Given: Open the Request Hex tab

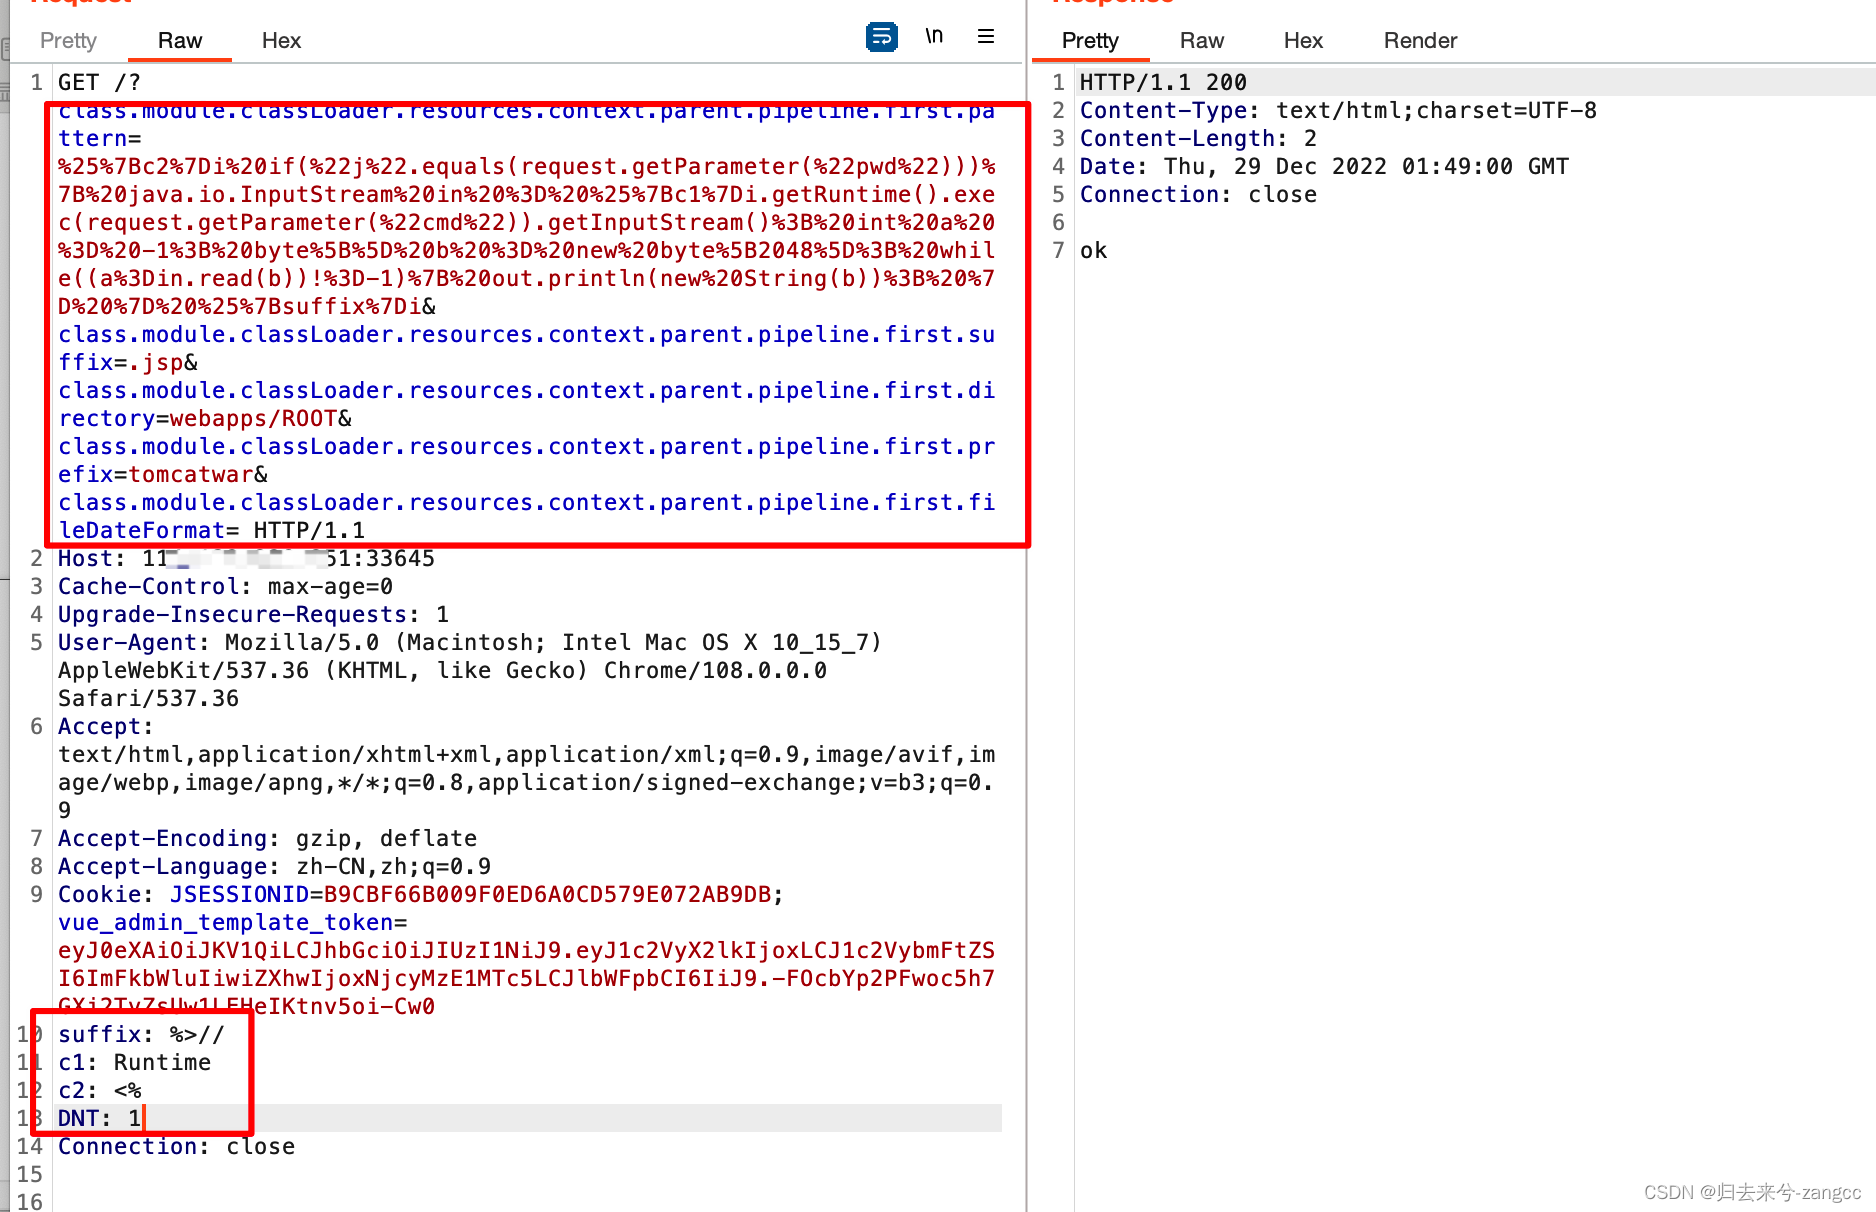Looking at the screenshot, I should coord(281,40).
